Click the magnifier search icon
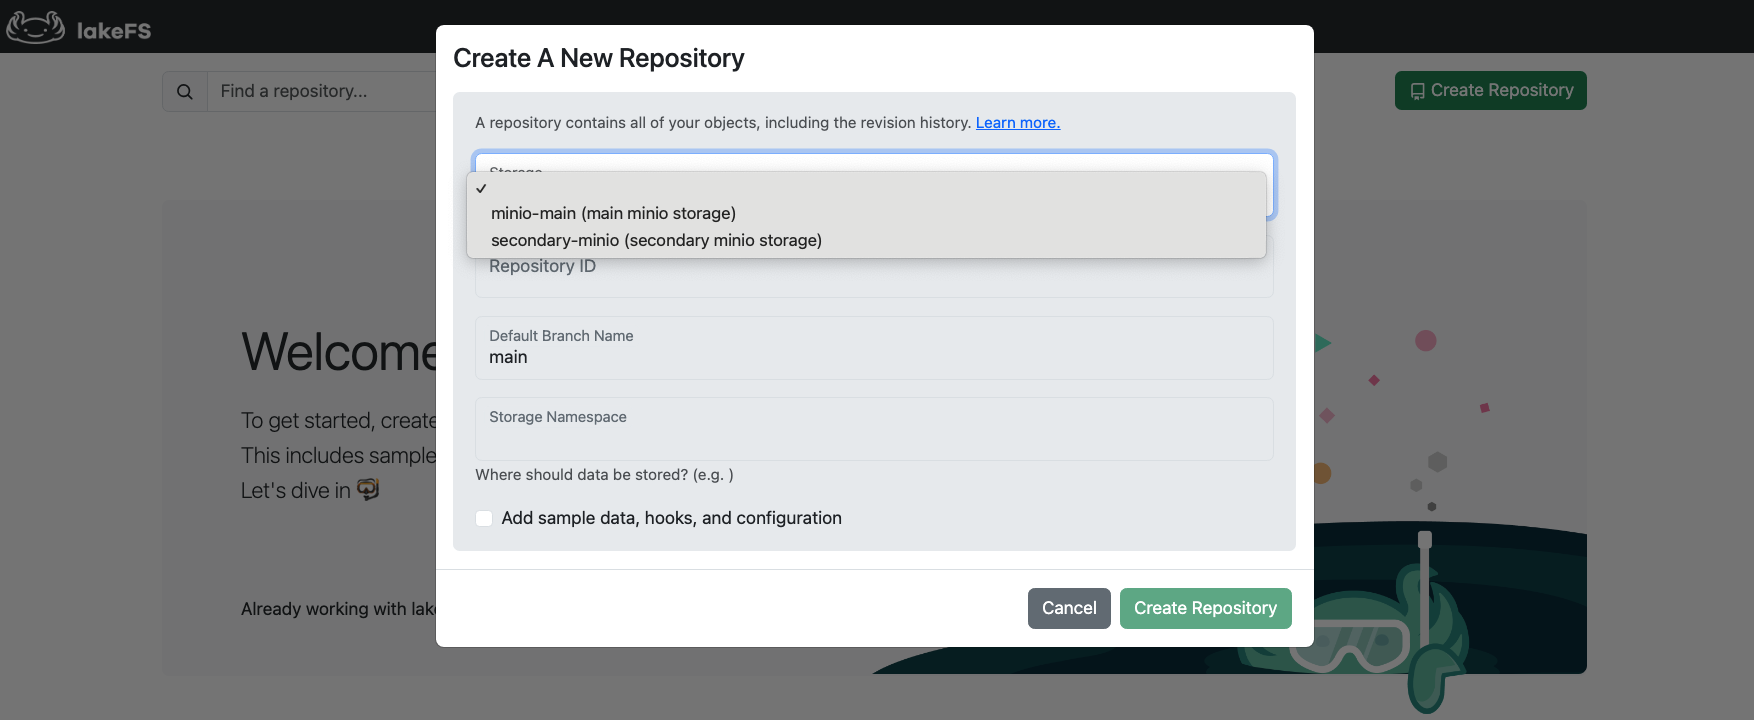 tap(185, 91)
